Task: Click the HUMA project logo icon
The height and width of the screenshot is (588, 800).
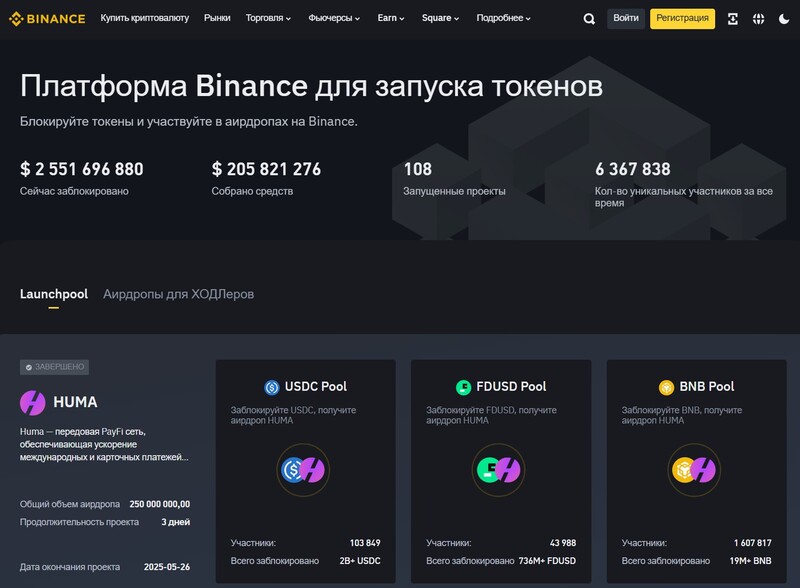Action: (33, 403)
